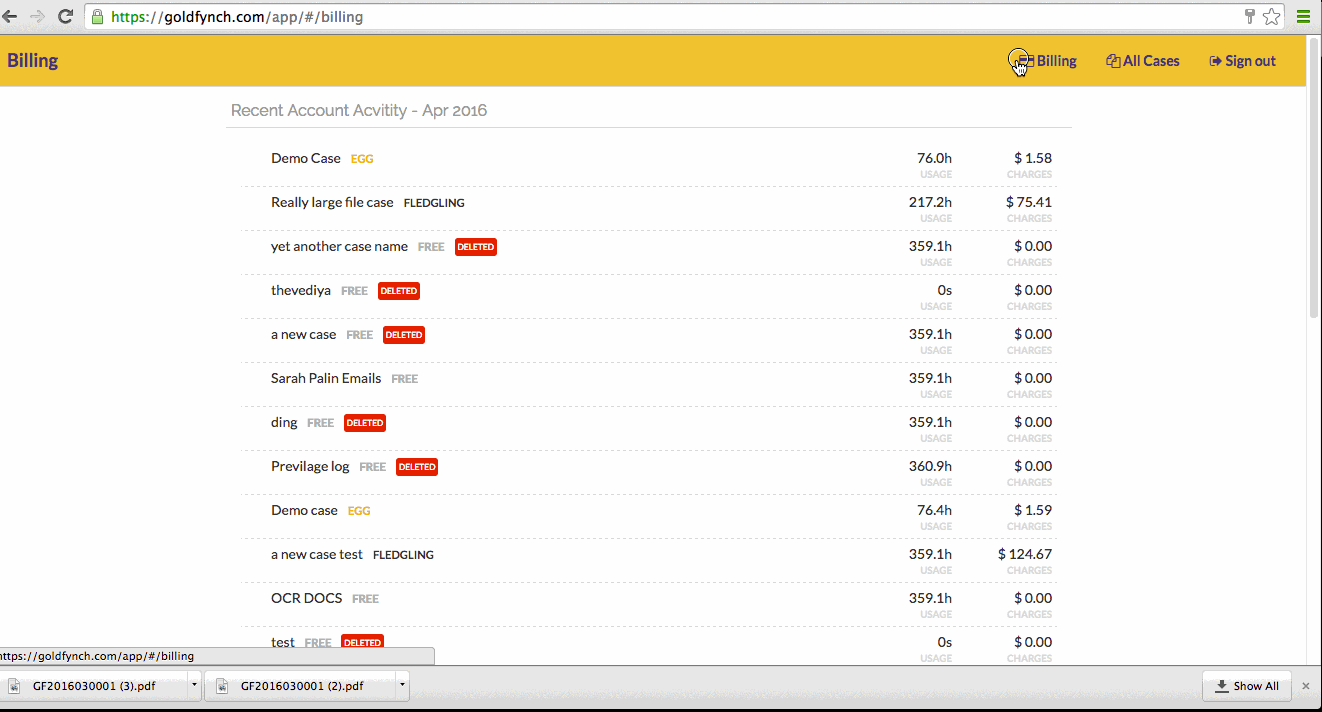Viewport: 1322px width, 712px height.
Task: Select All Cases in the navigation menu
Action: pyautogui.click(x=1150, y=60)
